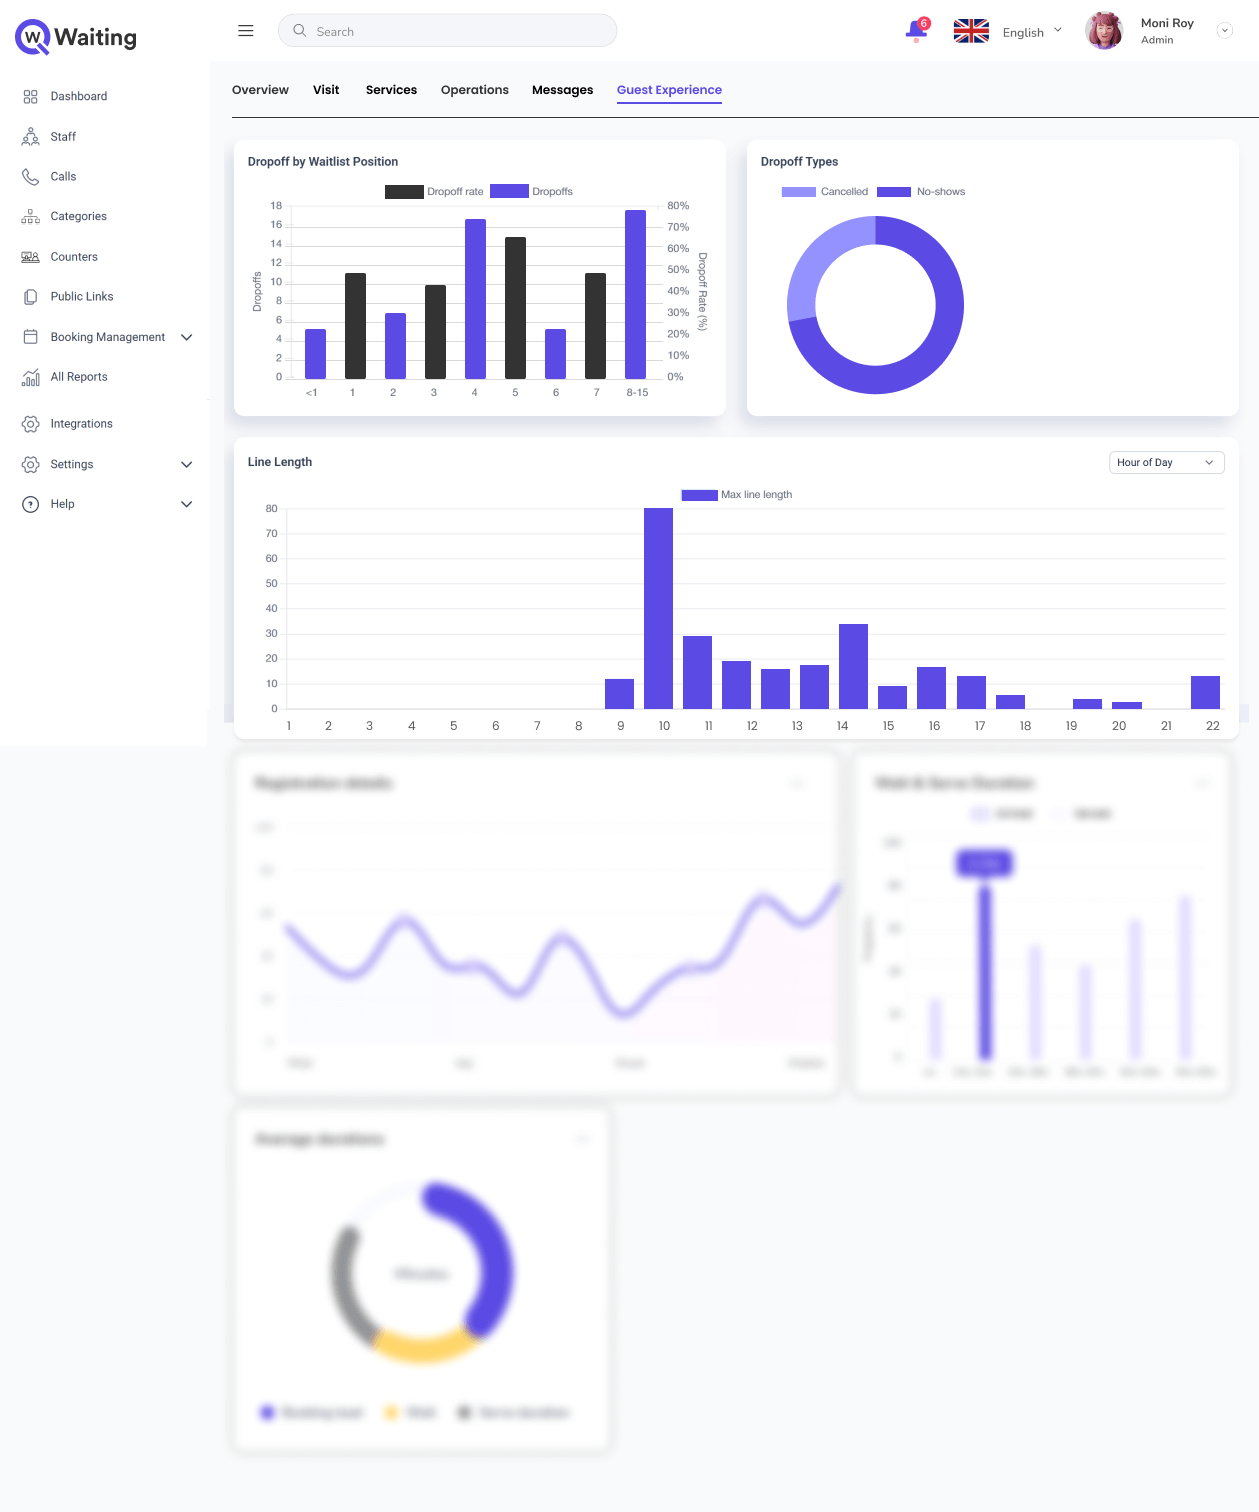Hide the Max line length series

[737, 495]
